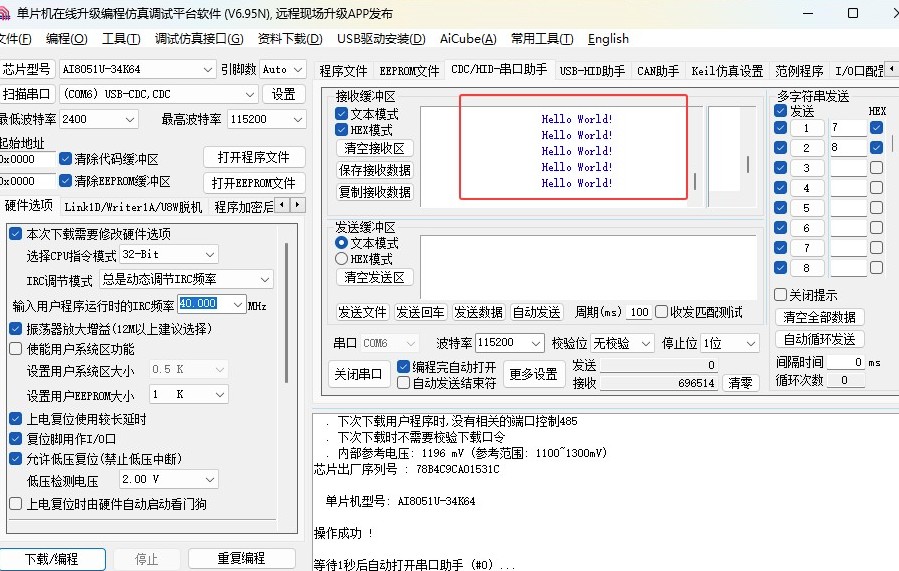Click 下载/编程 button
The image size is (899, 571).
point(52,558)
